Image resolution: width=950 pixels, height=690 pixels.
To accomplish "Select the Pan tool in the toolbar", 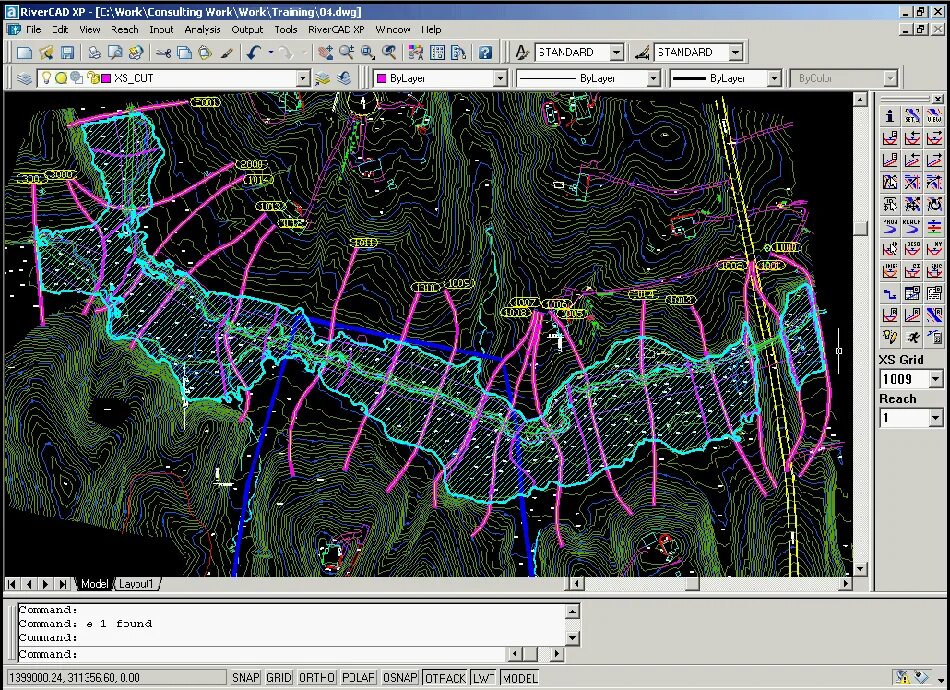I will [328, 52].
